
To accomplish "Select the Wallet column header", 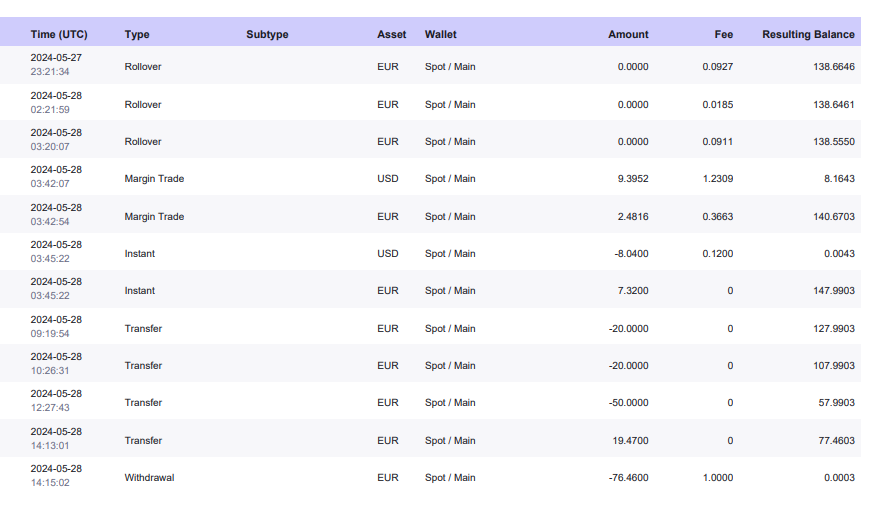I will [x=440, y=34].
